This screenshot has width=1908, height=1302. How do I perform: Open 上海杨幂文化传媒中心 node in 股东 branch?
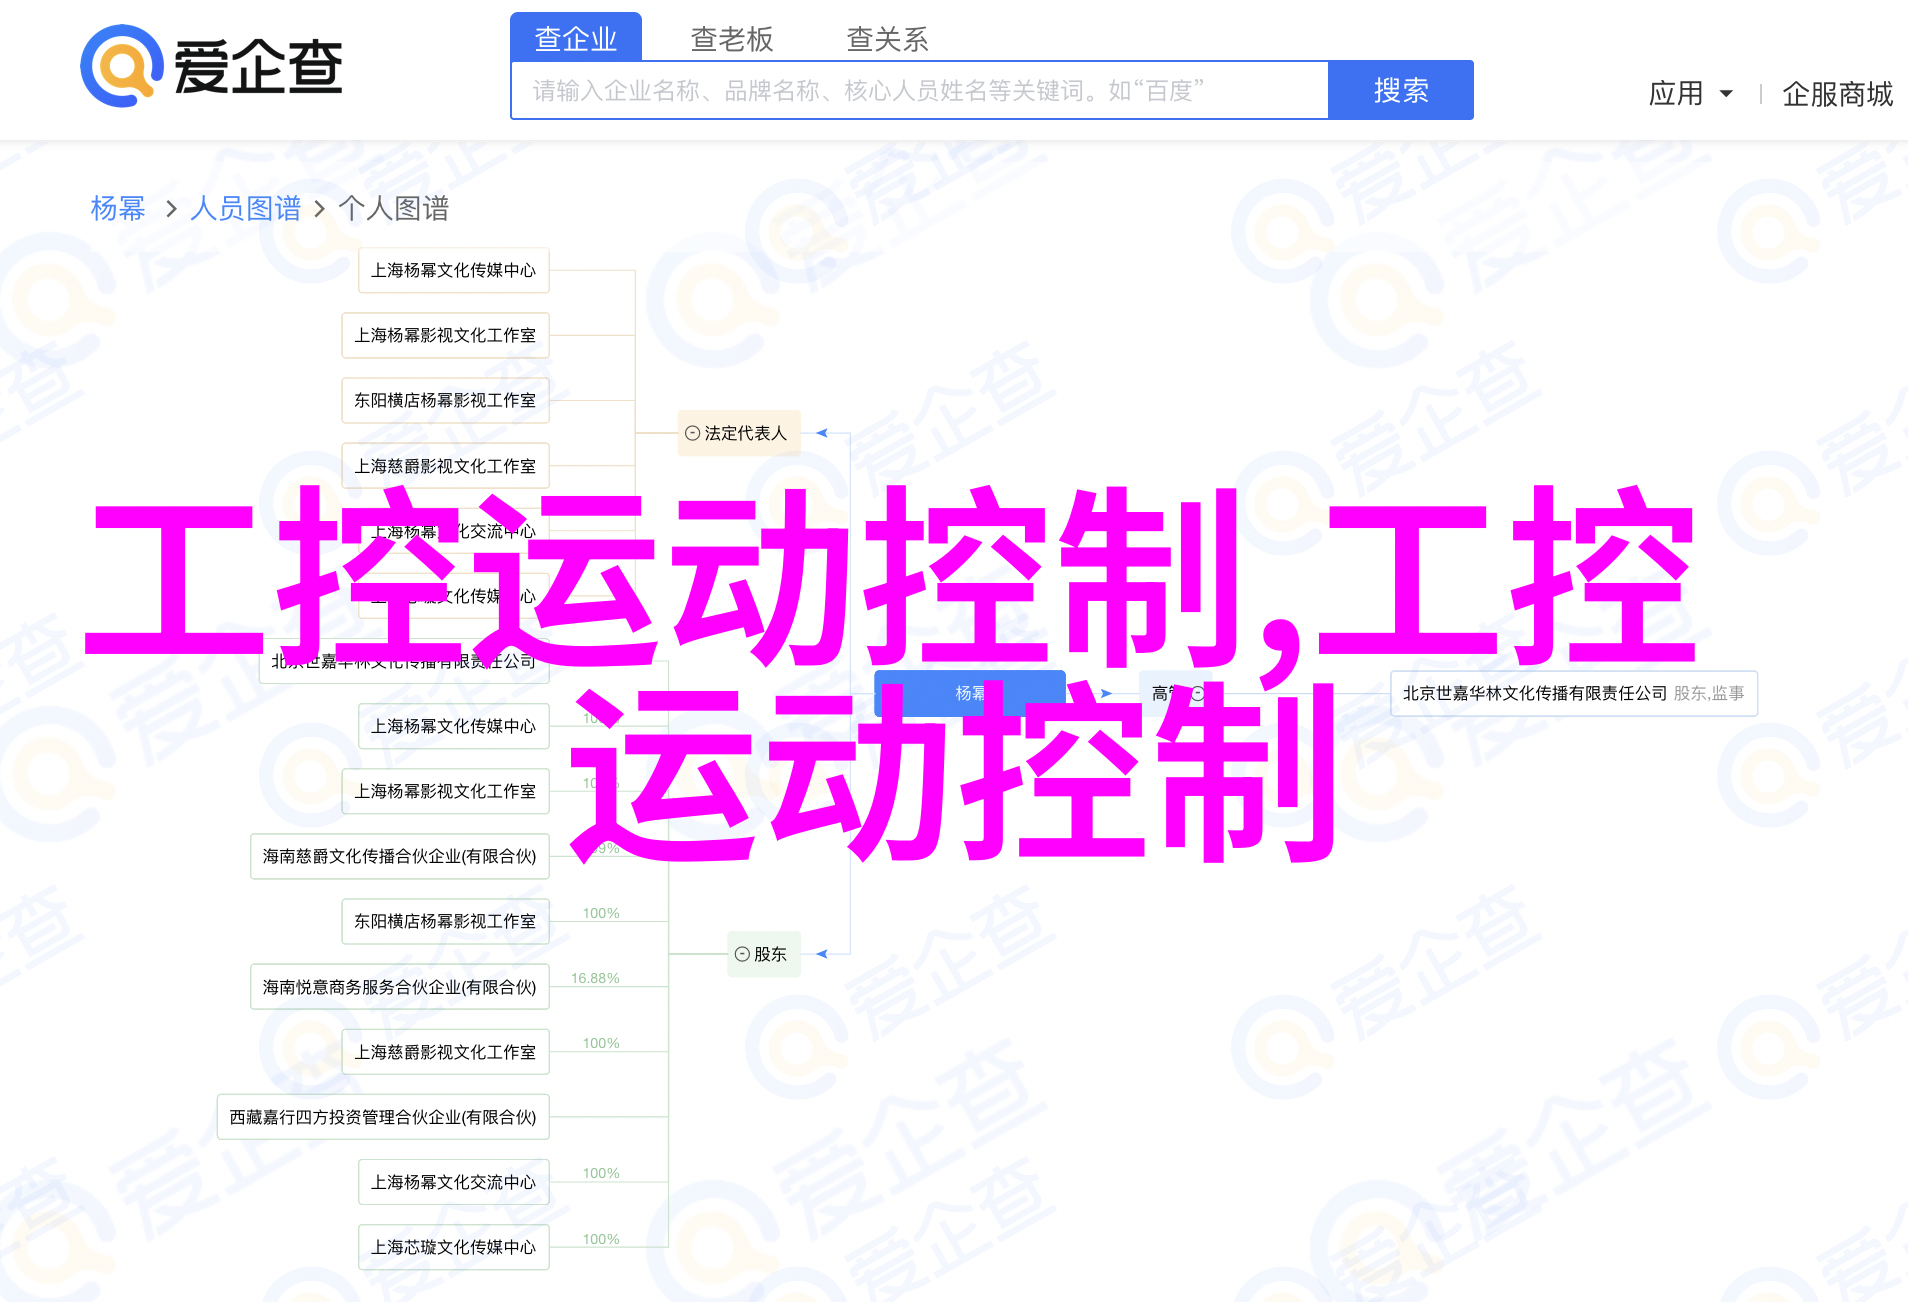tap(454, 726)
